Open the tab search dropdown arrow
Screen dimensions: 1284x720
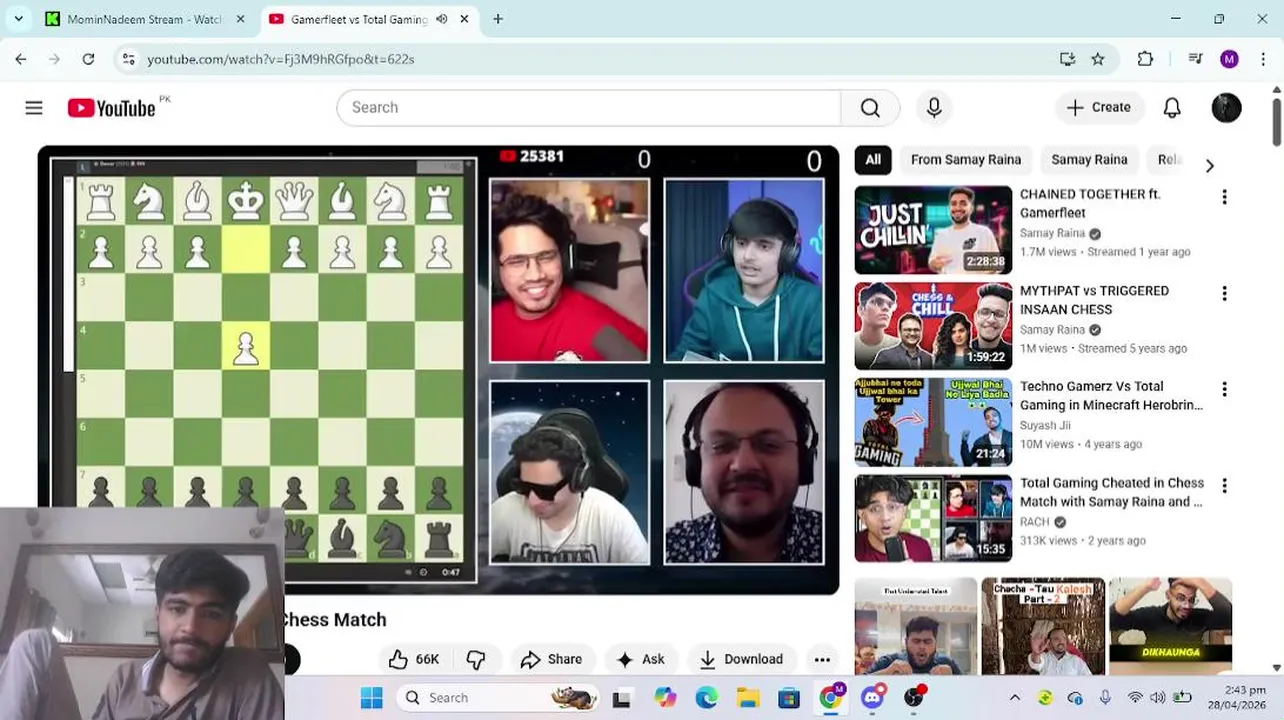click(18, 19)
